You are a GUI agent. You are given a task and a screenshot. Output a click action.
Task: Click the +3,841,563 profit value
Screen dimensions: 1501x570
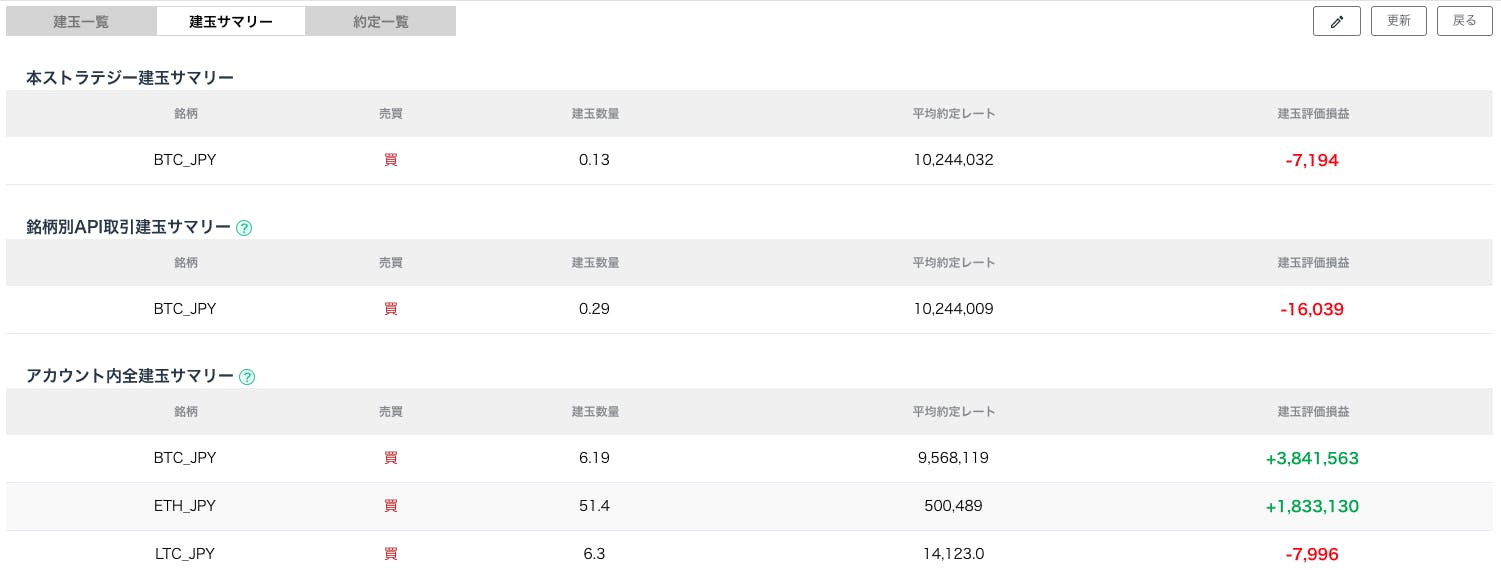(1312, 458)
